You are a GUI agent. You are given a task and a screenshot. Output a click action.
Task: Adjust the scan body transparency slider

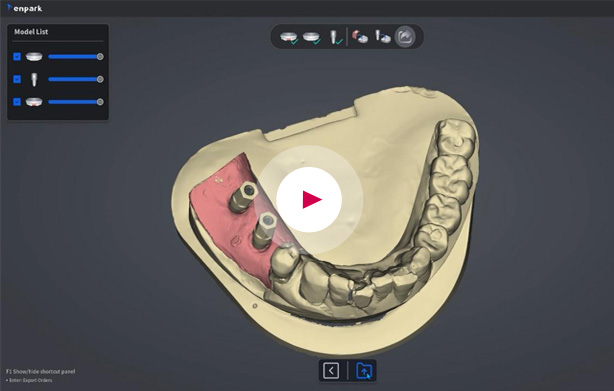point(76,79)
